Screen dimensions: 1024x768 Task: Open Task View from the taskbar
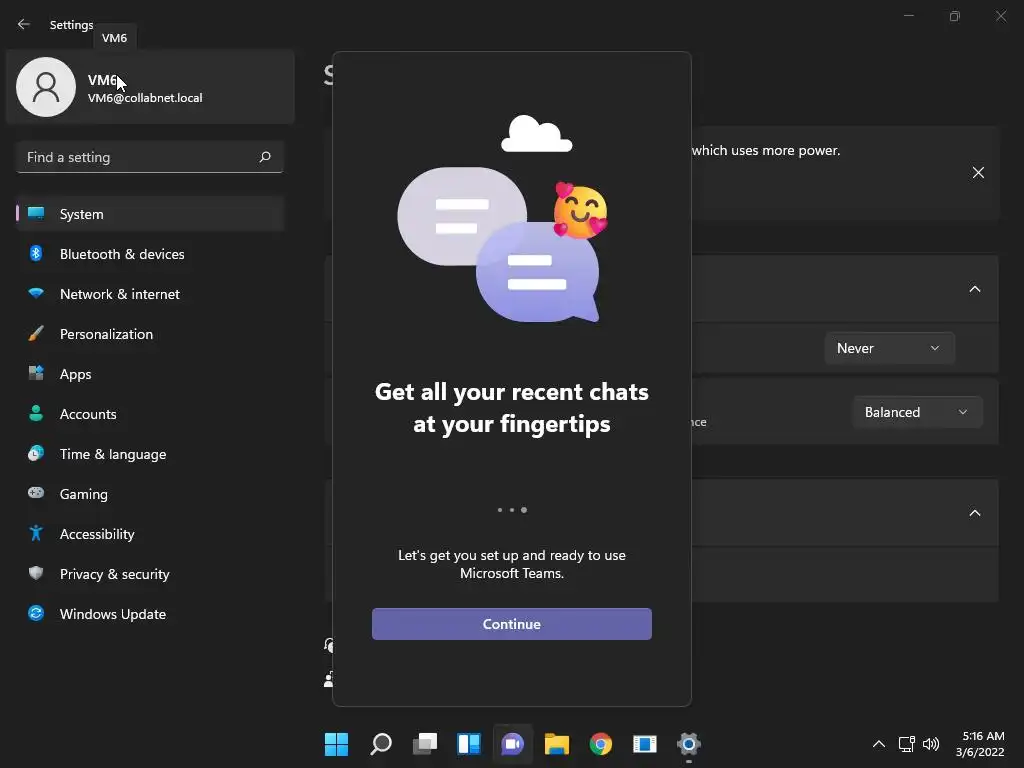tap(424, 744)
